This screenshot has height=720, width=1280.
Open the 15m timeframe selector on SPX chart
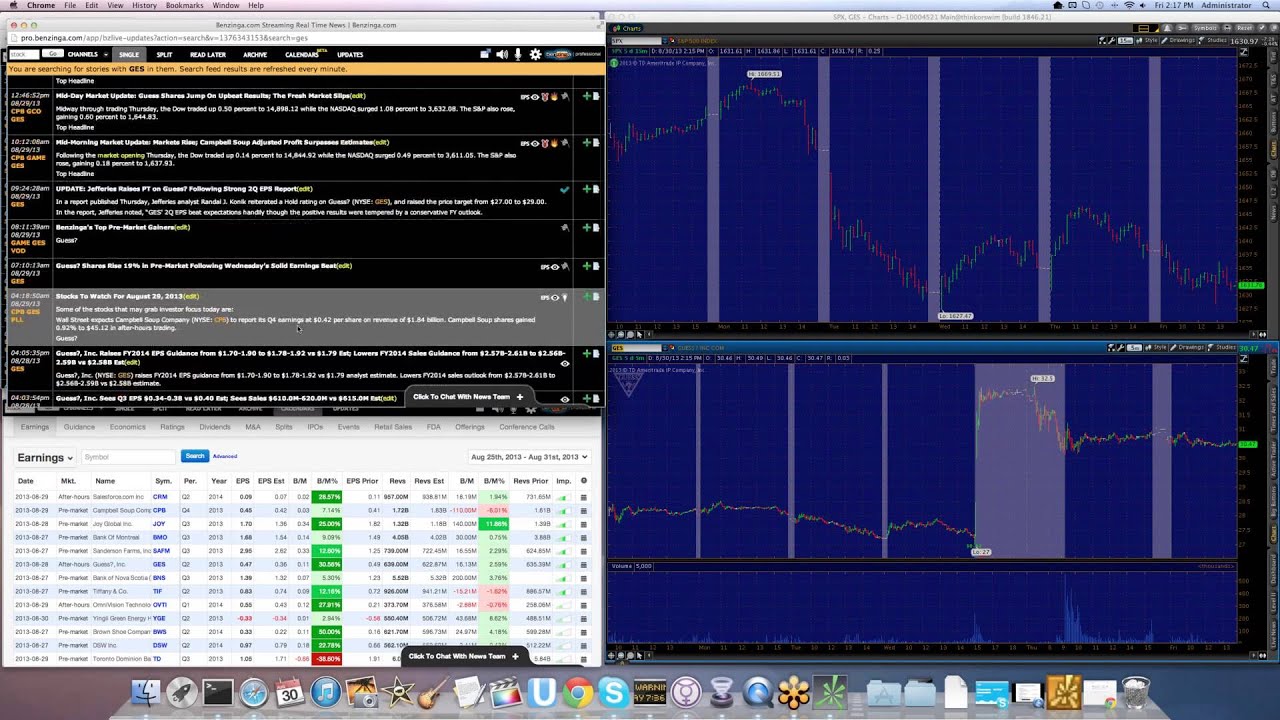tap(1126, 41)
